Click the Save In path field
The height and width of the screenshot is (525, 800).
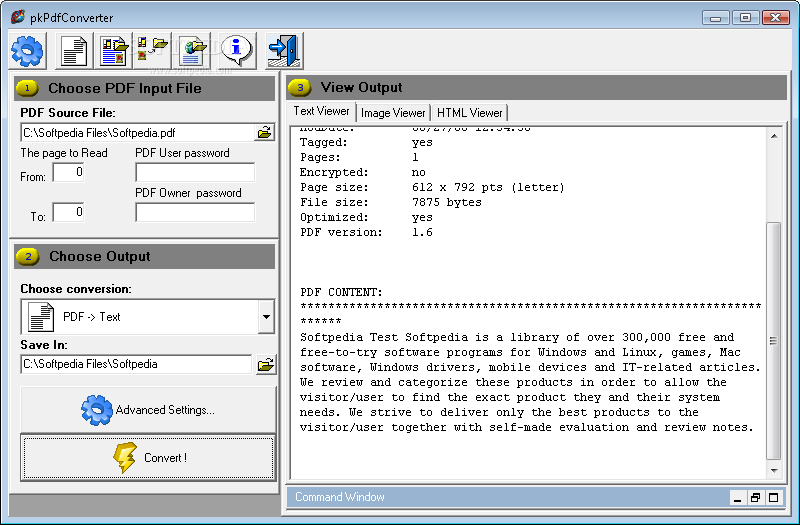[136, 364]
